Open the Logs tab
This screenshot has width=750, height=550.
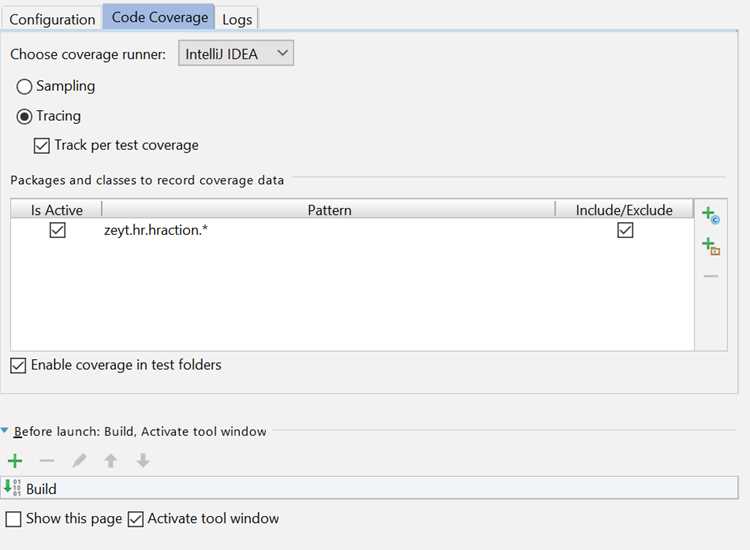(237, 20)
